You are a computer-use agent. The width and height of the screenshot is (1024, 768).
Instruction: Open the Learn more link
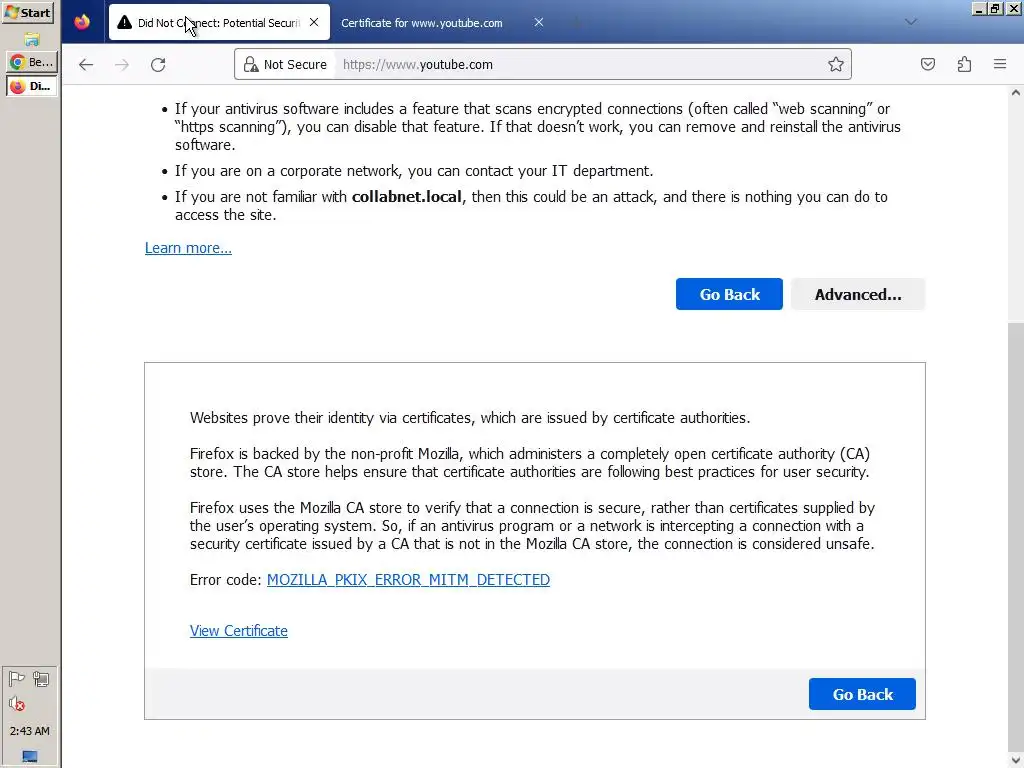pos(188,248)
